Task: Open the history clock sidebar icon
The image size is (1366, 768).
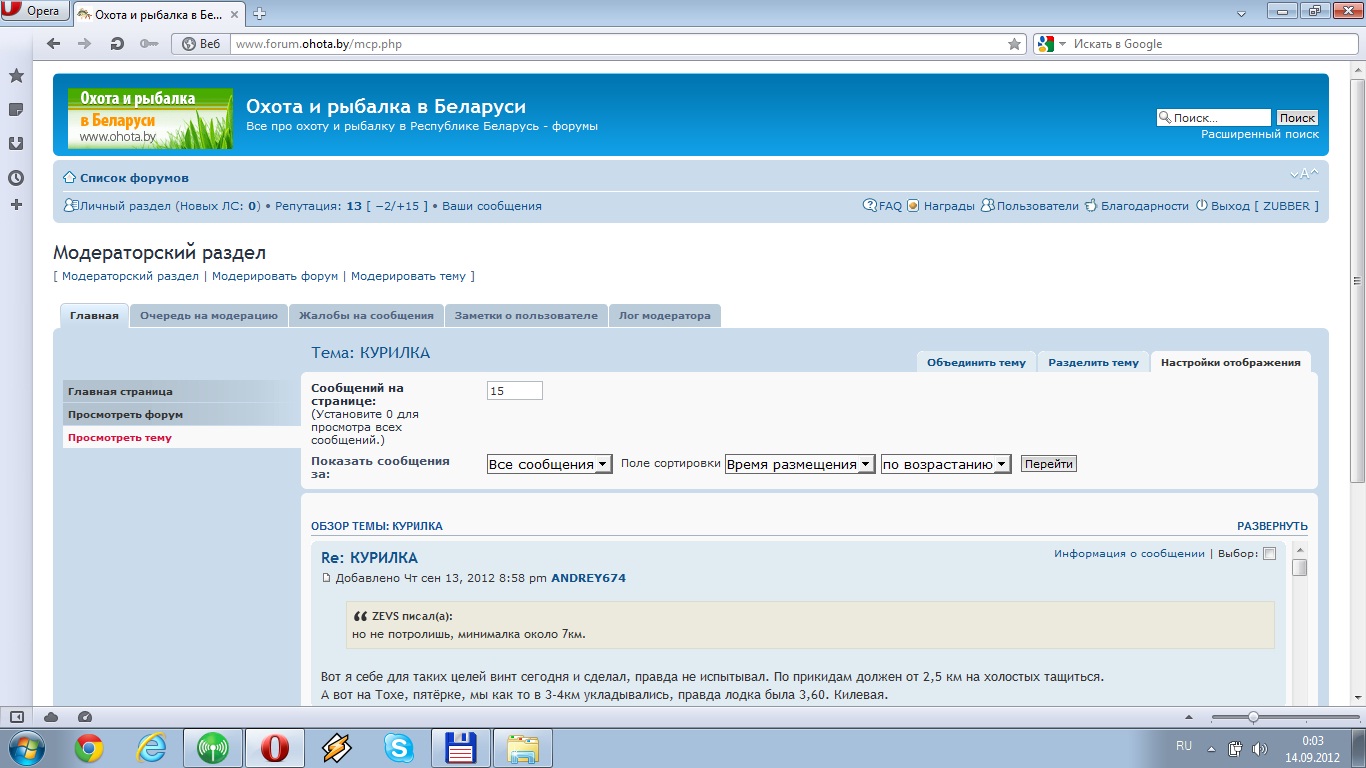Action: coord(16,178)
